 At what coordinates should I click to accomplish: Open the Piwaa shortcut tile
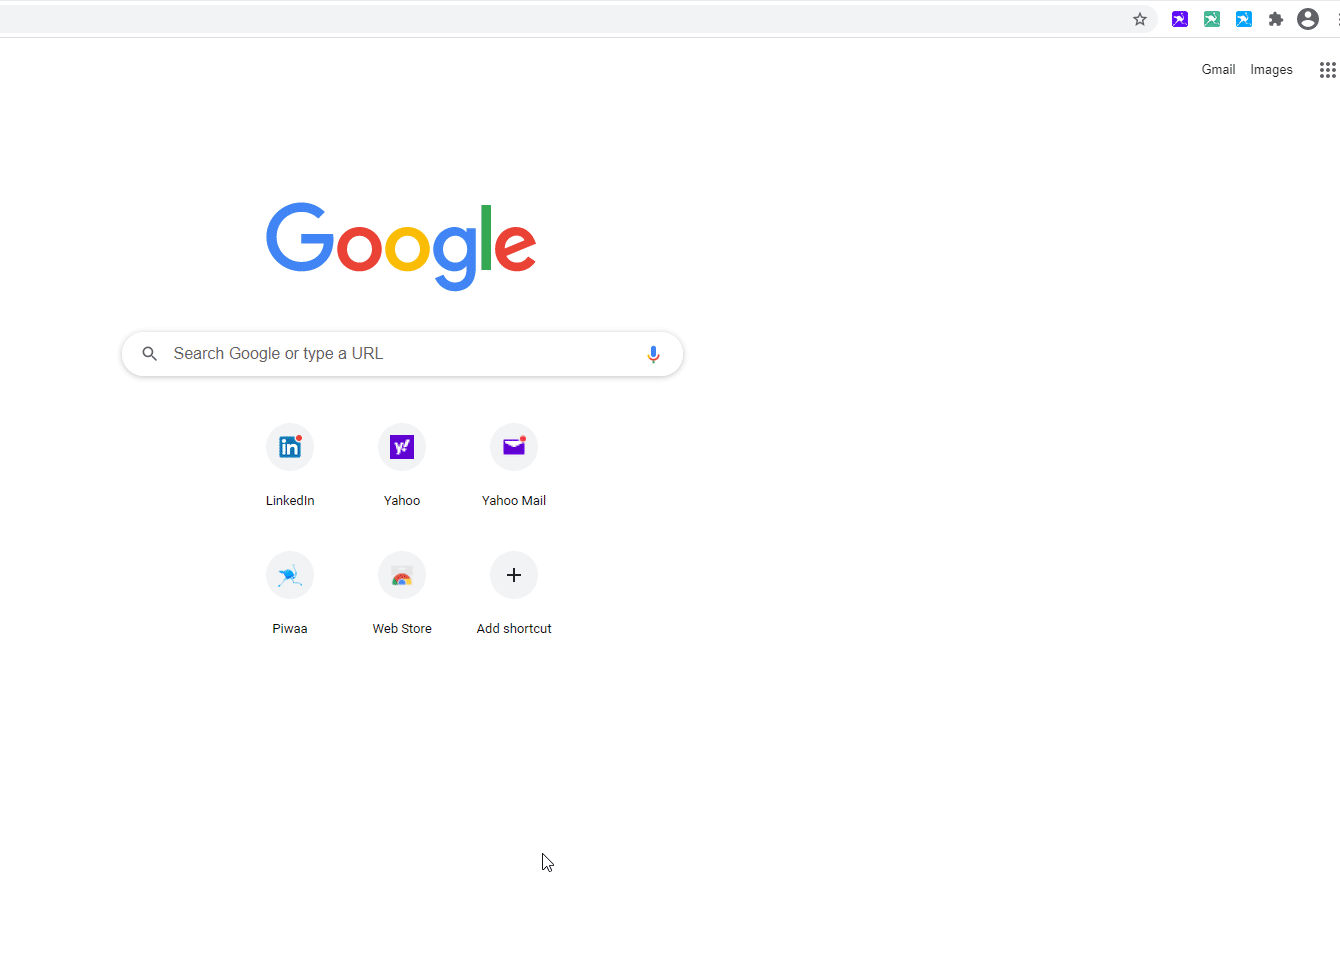pyautogui.click(x=290, y=593)
